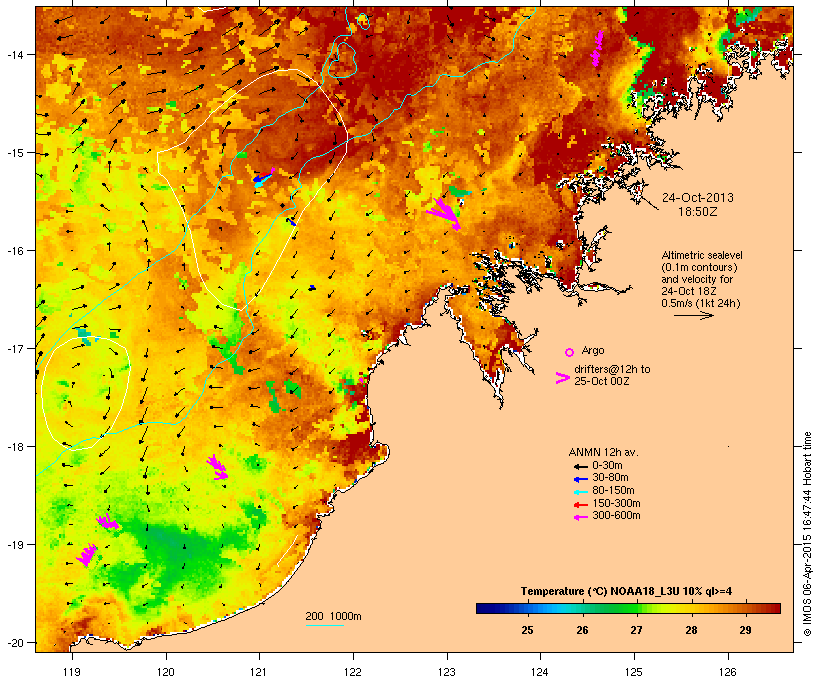Click the small cyan closed contour near 122E 14S
Viewport: 820px width, 680px height.
(x=342, y=60)
